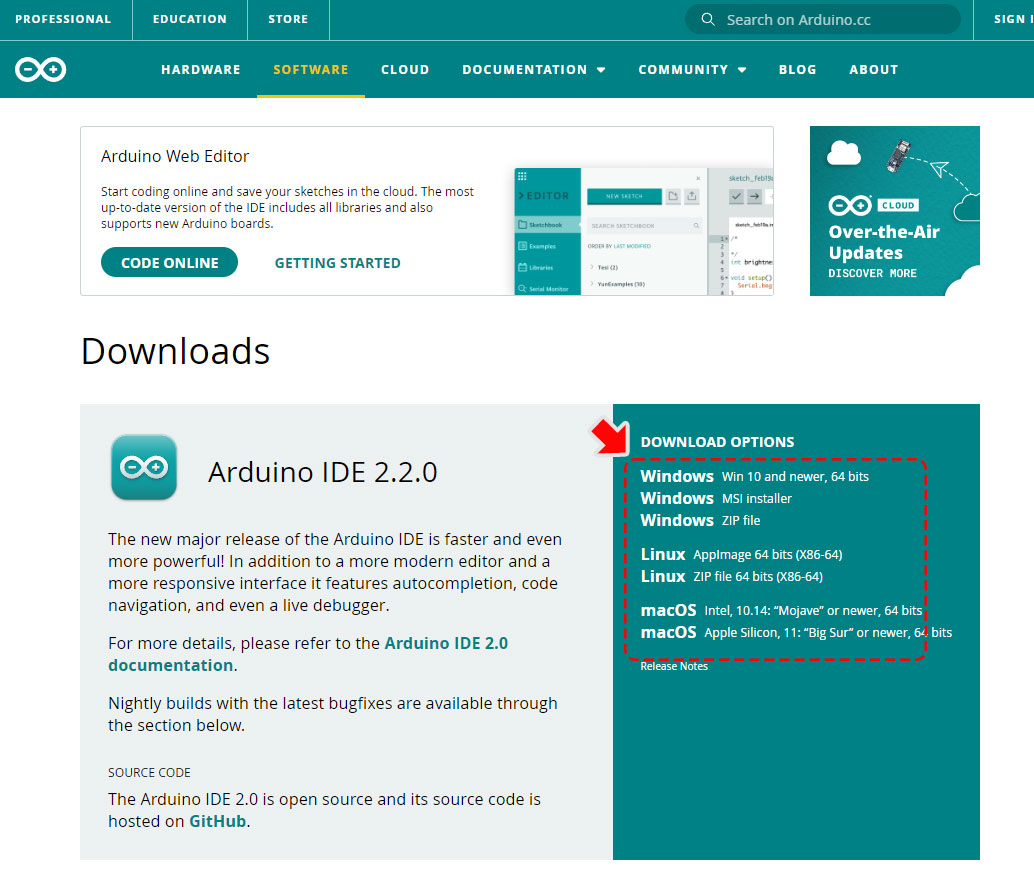Image resolution: width=1034 pixels, height=870 pixels.
Task: Open the Blog page
Action: pyautogui.click(x=797, y=69)
